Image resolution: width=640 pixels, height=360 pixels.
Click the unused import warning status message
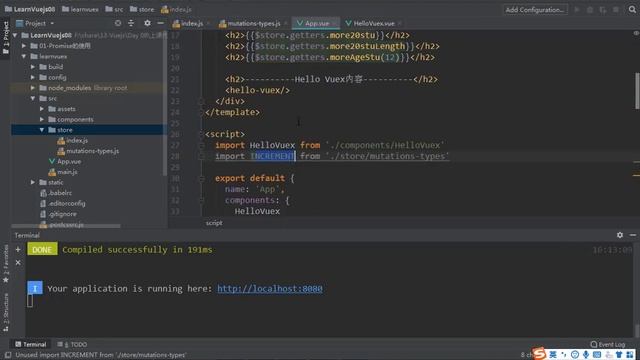(x=101, y=355)
